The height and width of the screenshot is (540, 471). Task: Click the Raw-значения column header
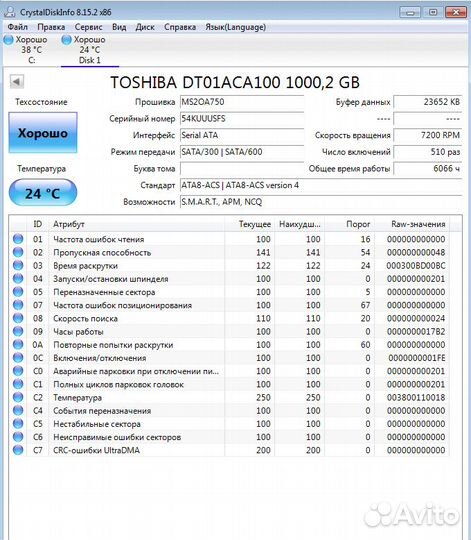point(412,224)
